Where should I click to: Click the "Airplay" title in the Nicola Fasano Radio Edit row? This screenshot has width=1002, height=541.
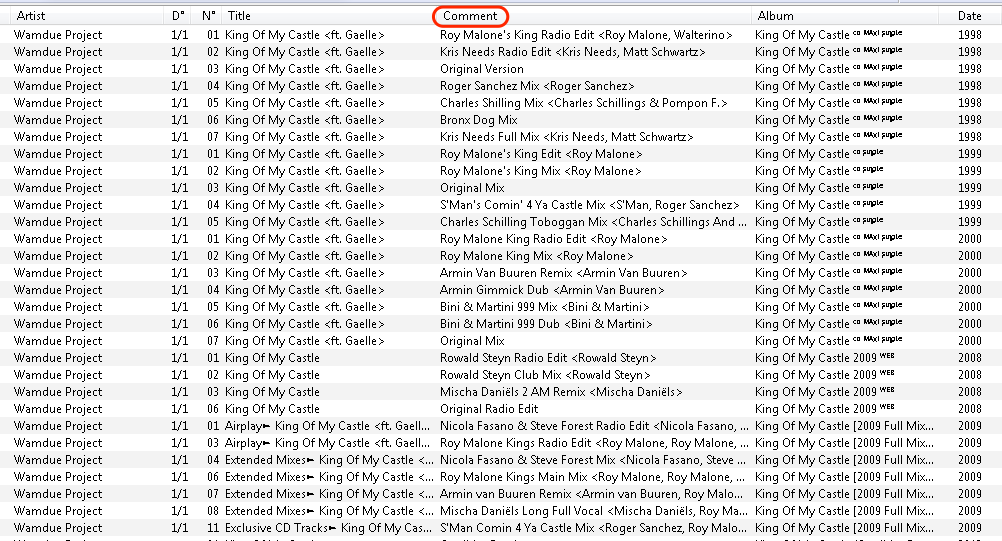point(327,426)
